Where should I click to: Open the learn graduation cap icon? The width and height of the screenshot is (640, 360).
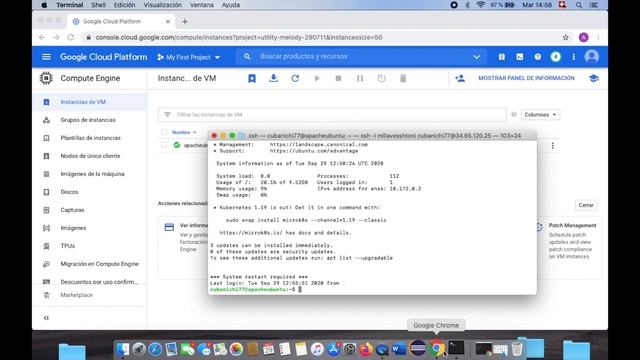[x=594, y=78]
